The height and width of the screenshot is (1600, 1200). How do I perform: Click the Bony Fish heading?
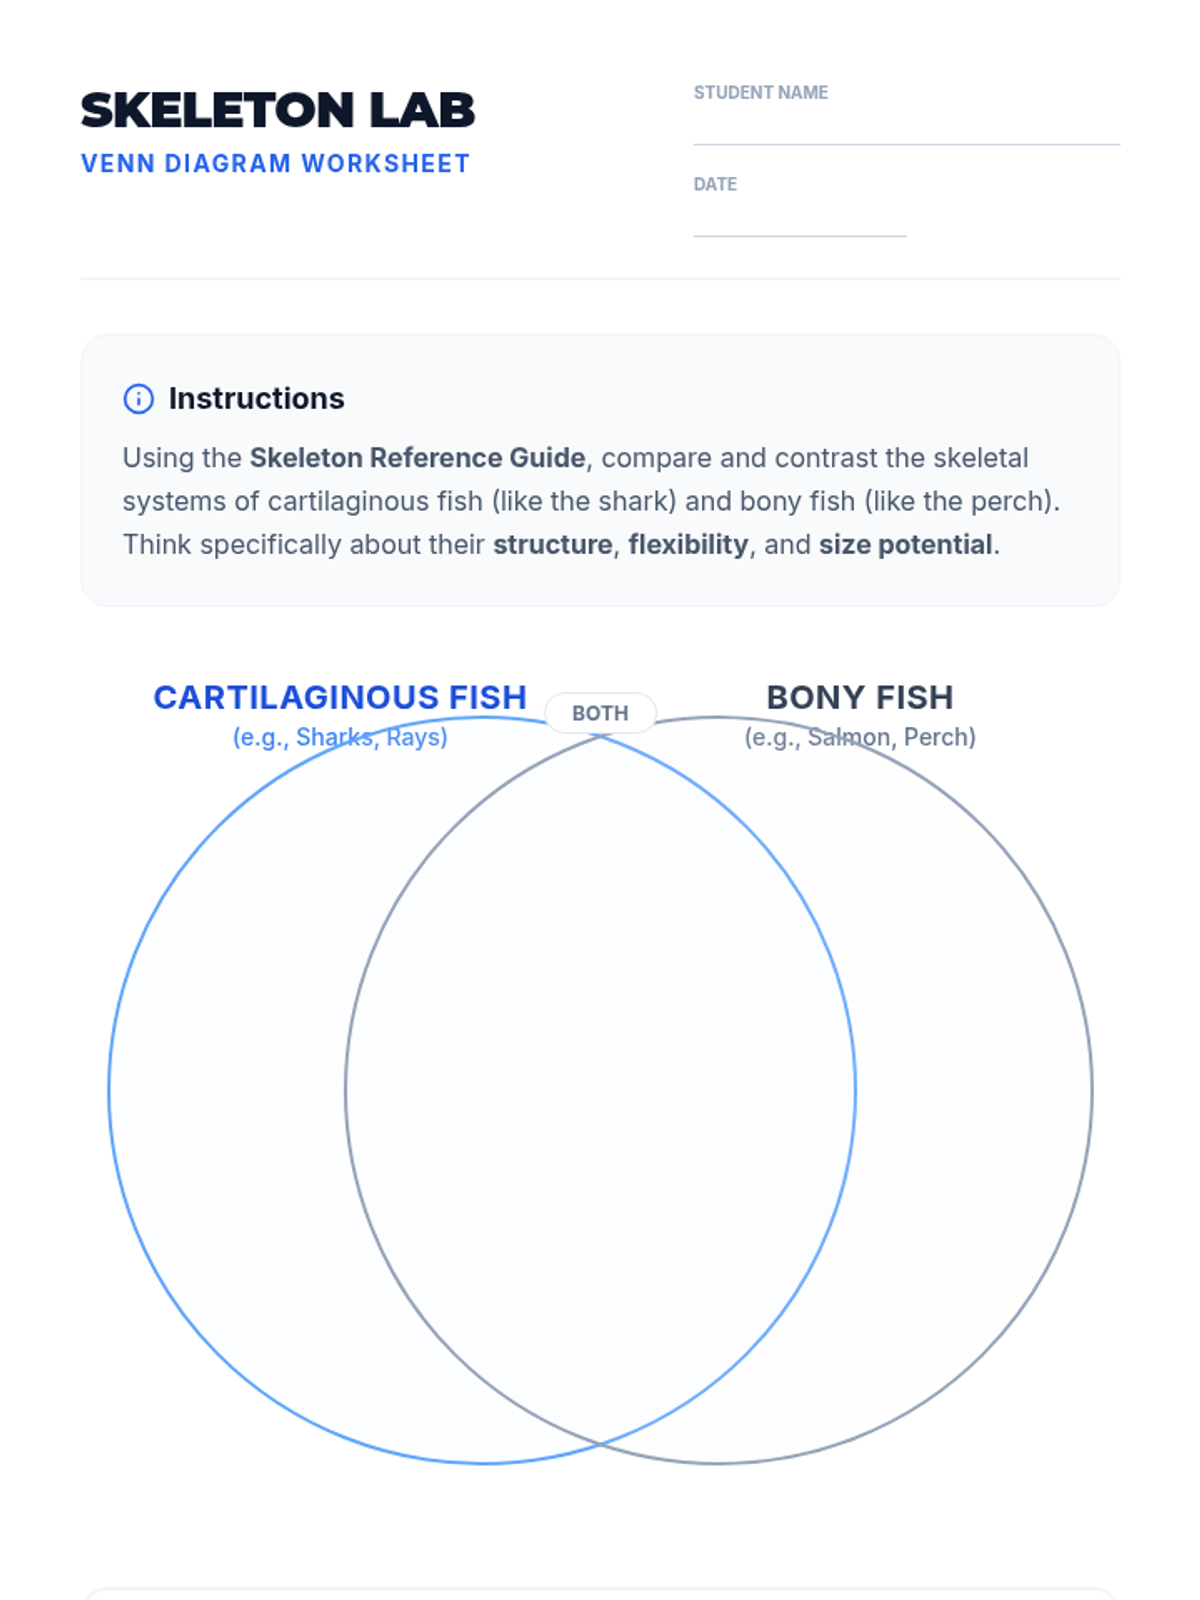(x=860, y=697)
